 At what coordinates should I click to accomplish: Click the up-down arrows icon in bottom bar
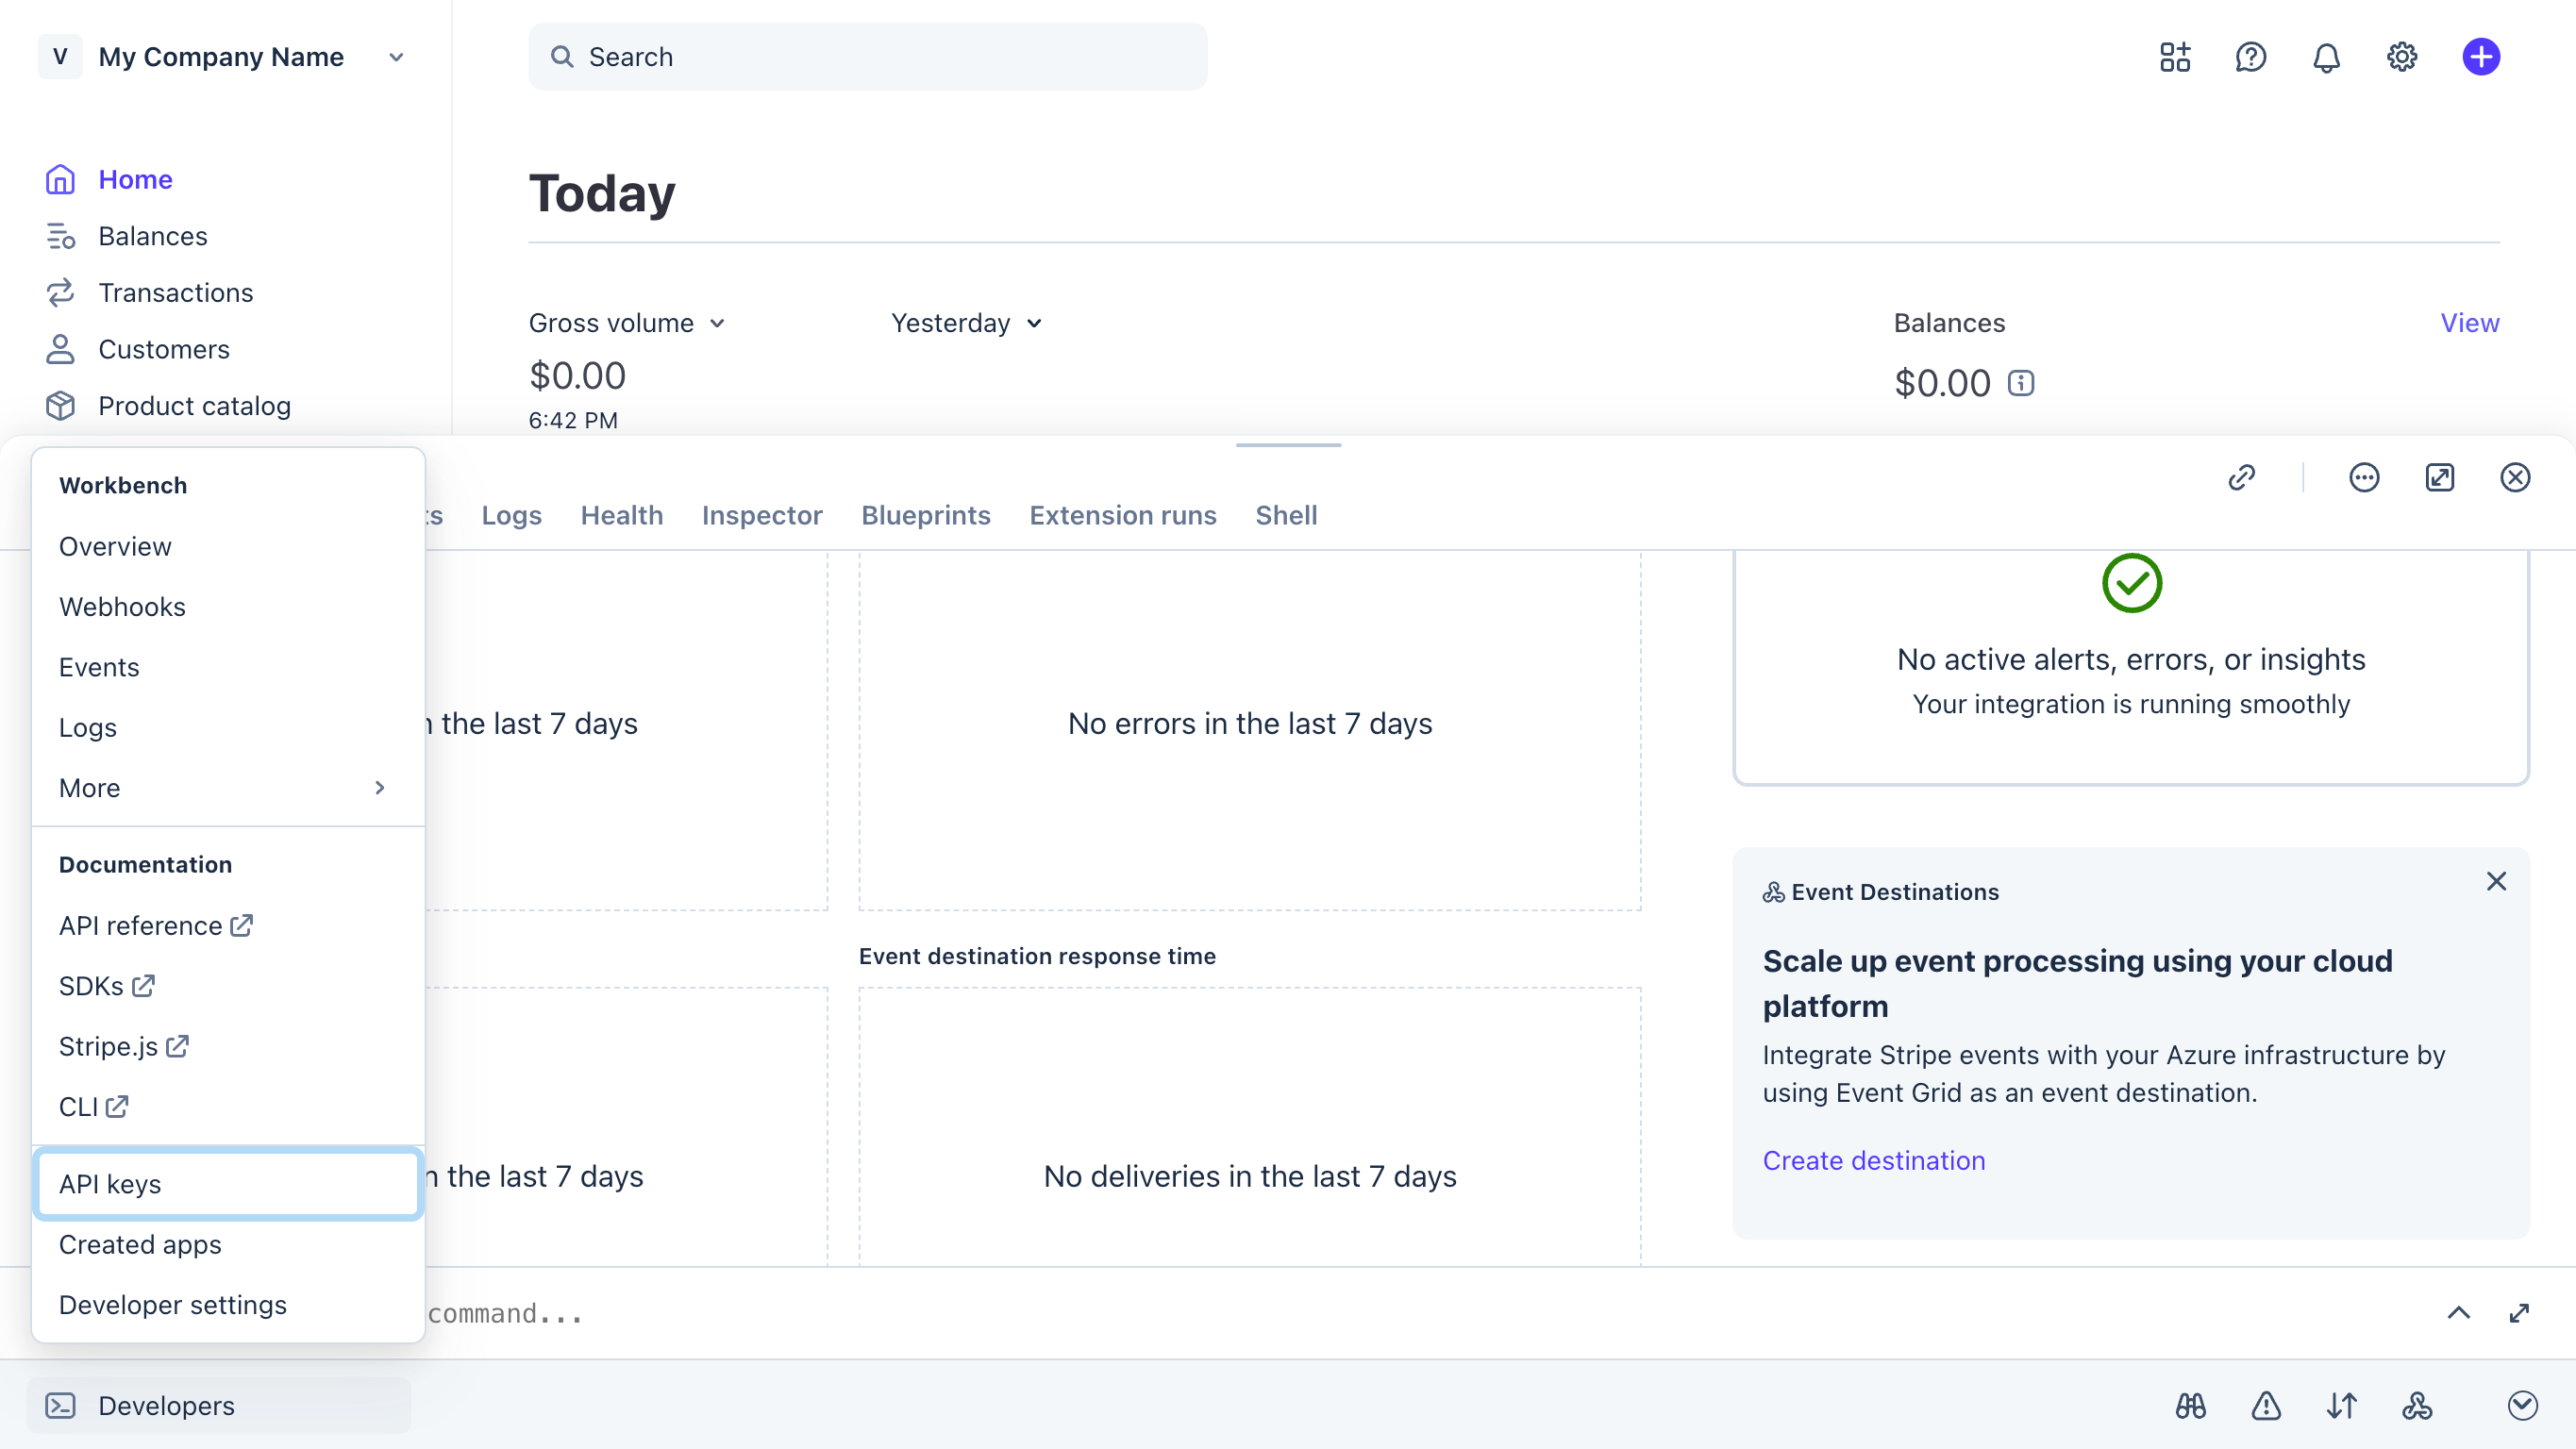tap(2342, 1406)
